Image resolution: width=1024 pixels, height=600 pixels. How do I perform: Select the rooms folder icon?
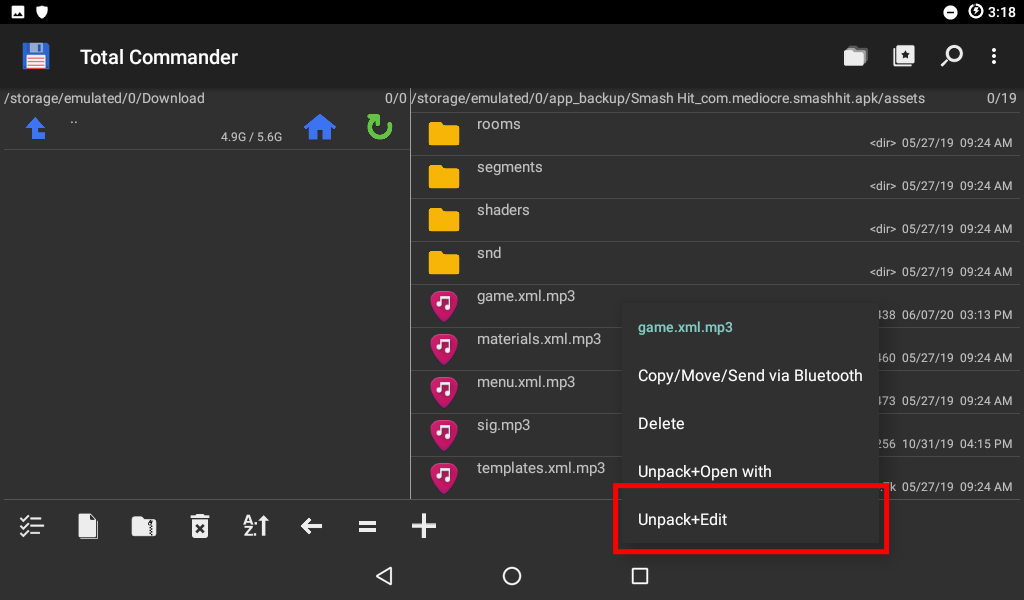click(x=444, y=134)
